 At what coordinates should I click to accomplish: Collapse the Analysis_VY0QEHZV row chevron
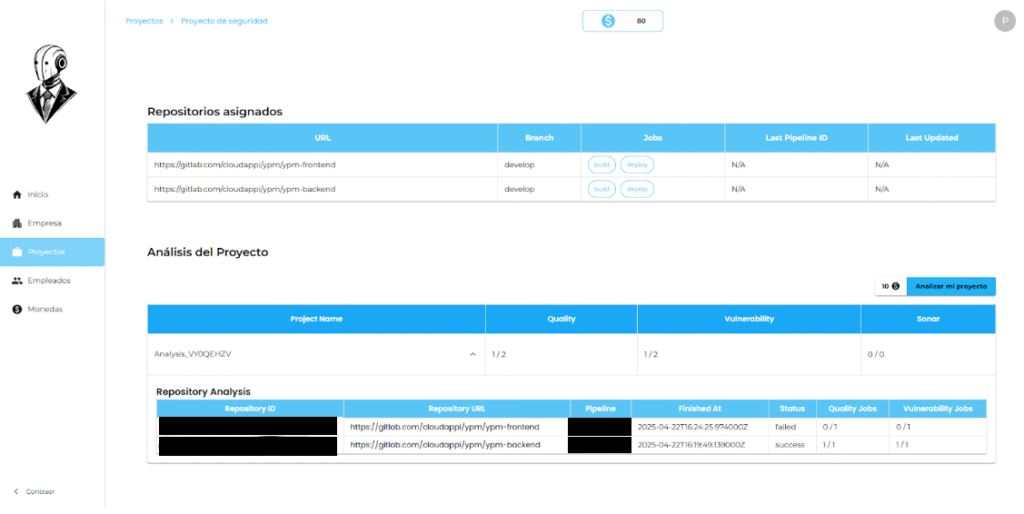[471, 354]
